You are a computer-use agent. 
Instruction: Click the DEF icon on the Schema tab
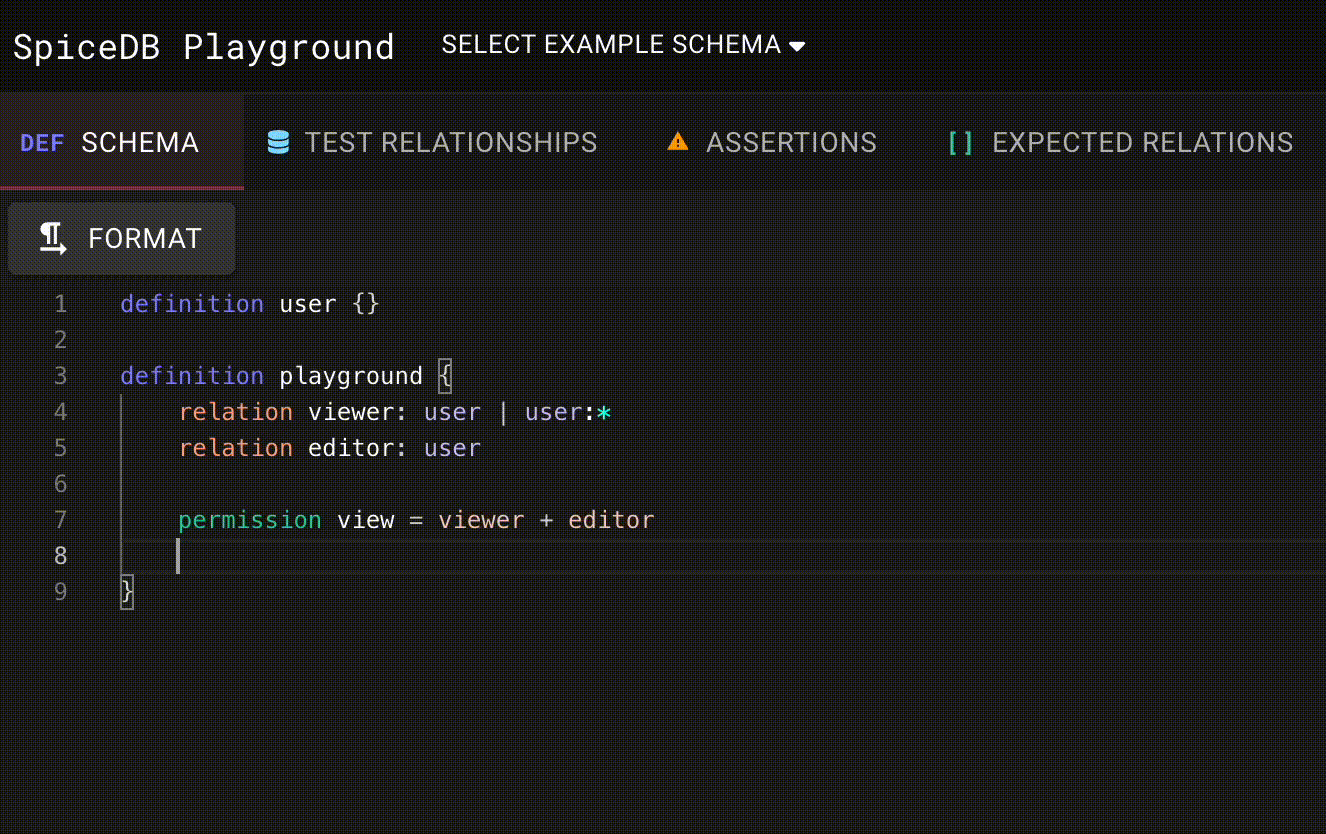(x=42, y=142)
